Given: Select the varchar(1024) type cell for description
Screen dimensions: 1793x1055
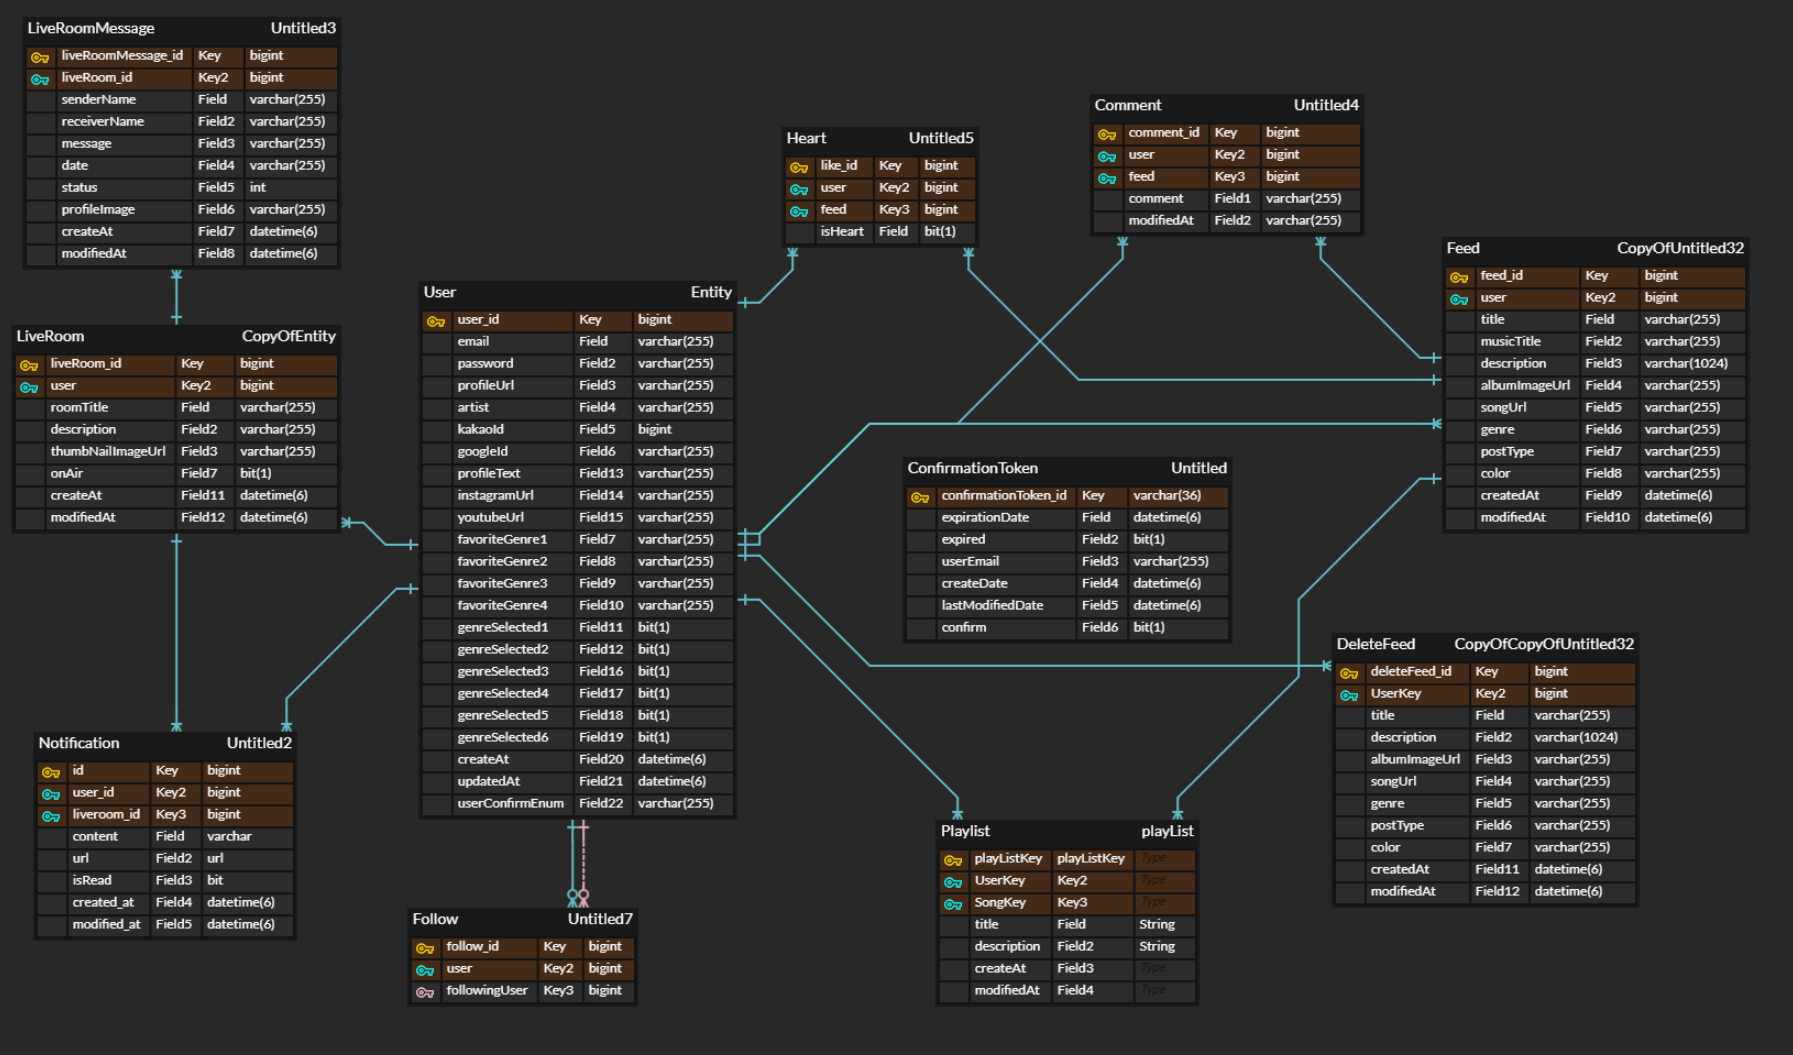Looking at the screenshot, I should 1690,363.
